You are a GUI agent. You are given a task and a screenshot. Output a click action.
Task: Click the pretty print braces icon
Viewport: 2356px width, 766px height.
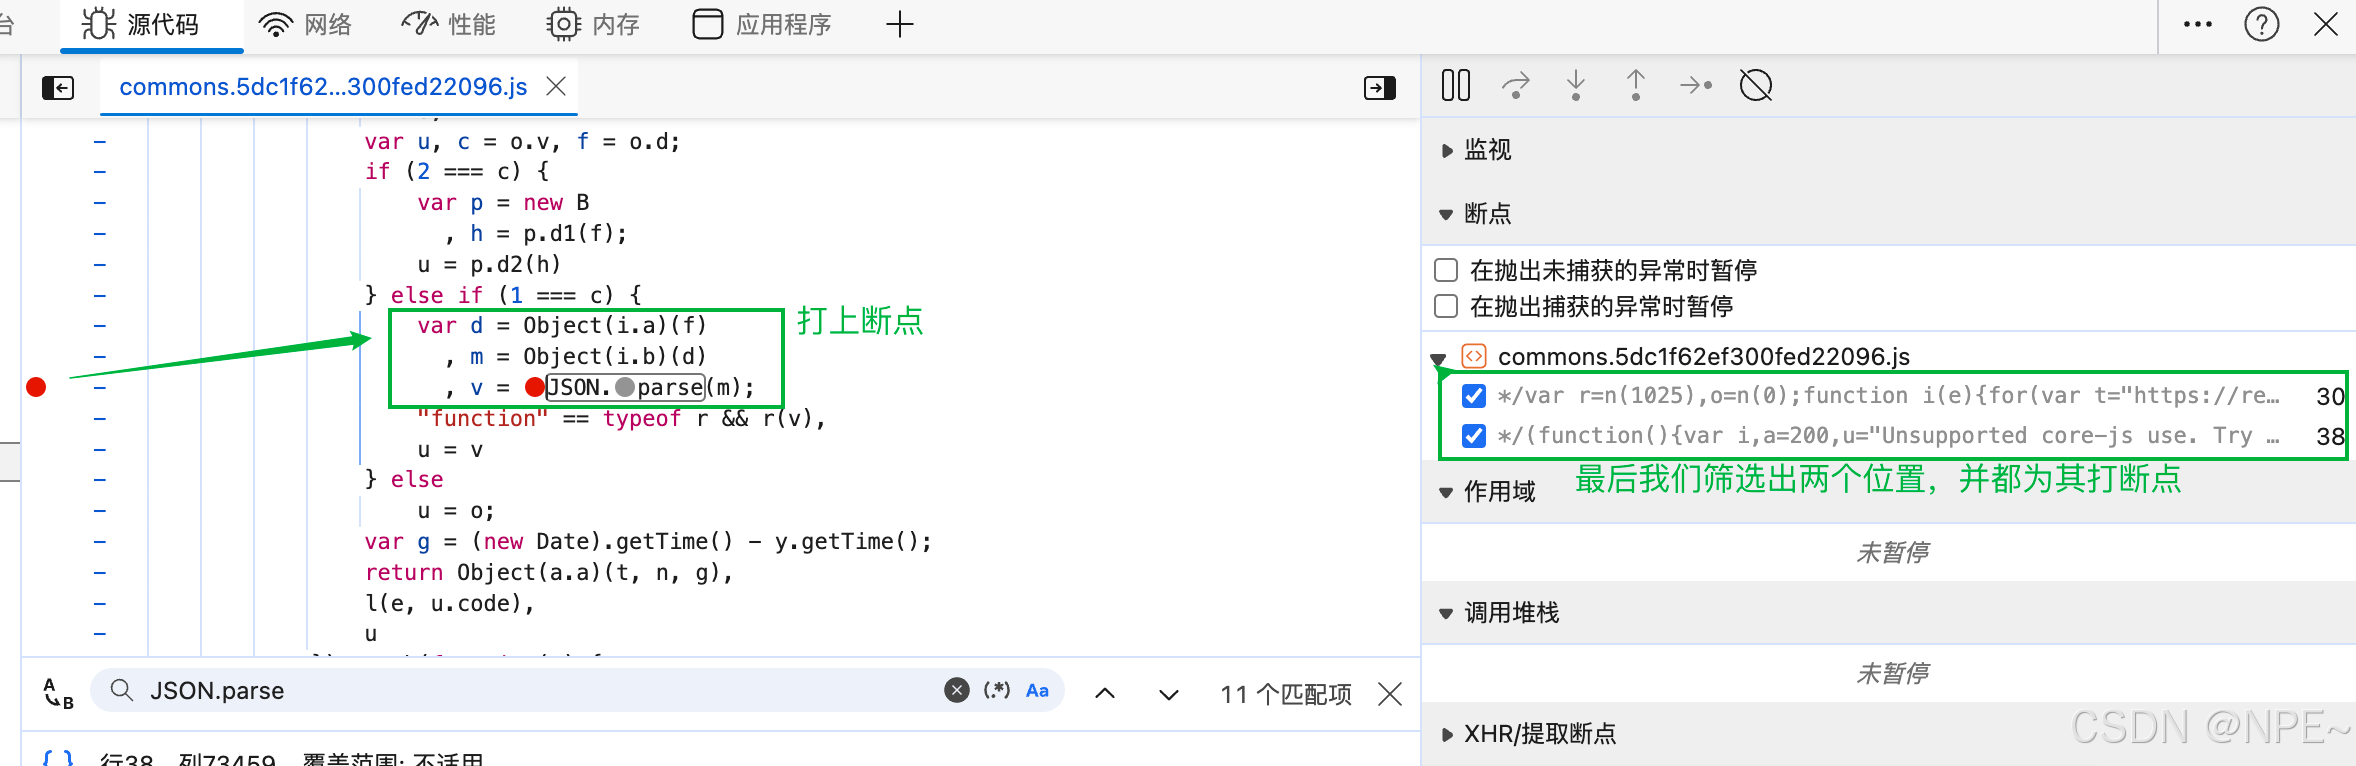(x=58, y=758)
